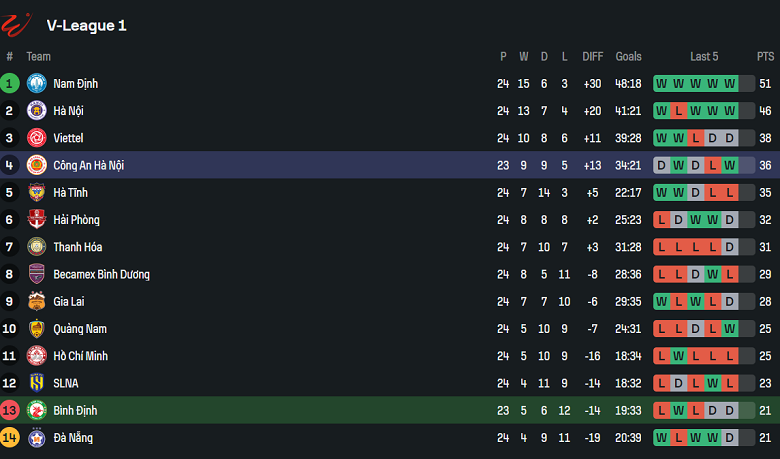780x459 pixels.
Task: Click the Thanh Hóa club crest
Action: pos(37,247)
